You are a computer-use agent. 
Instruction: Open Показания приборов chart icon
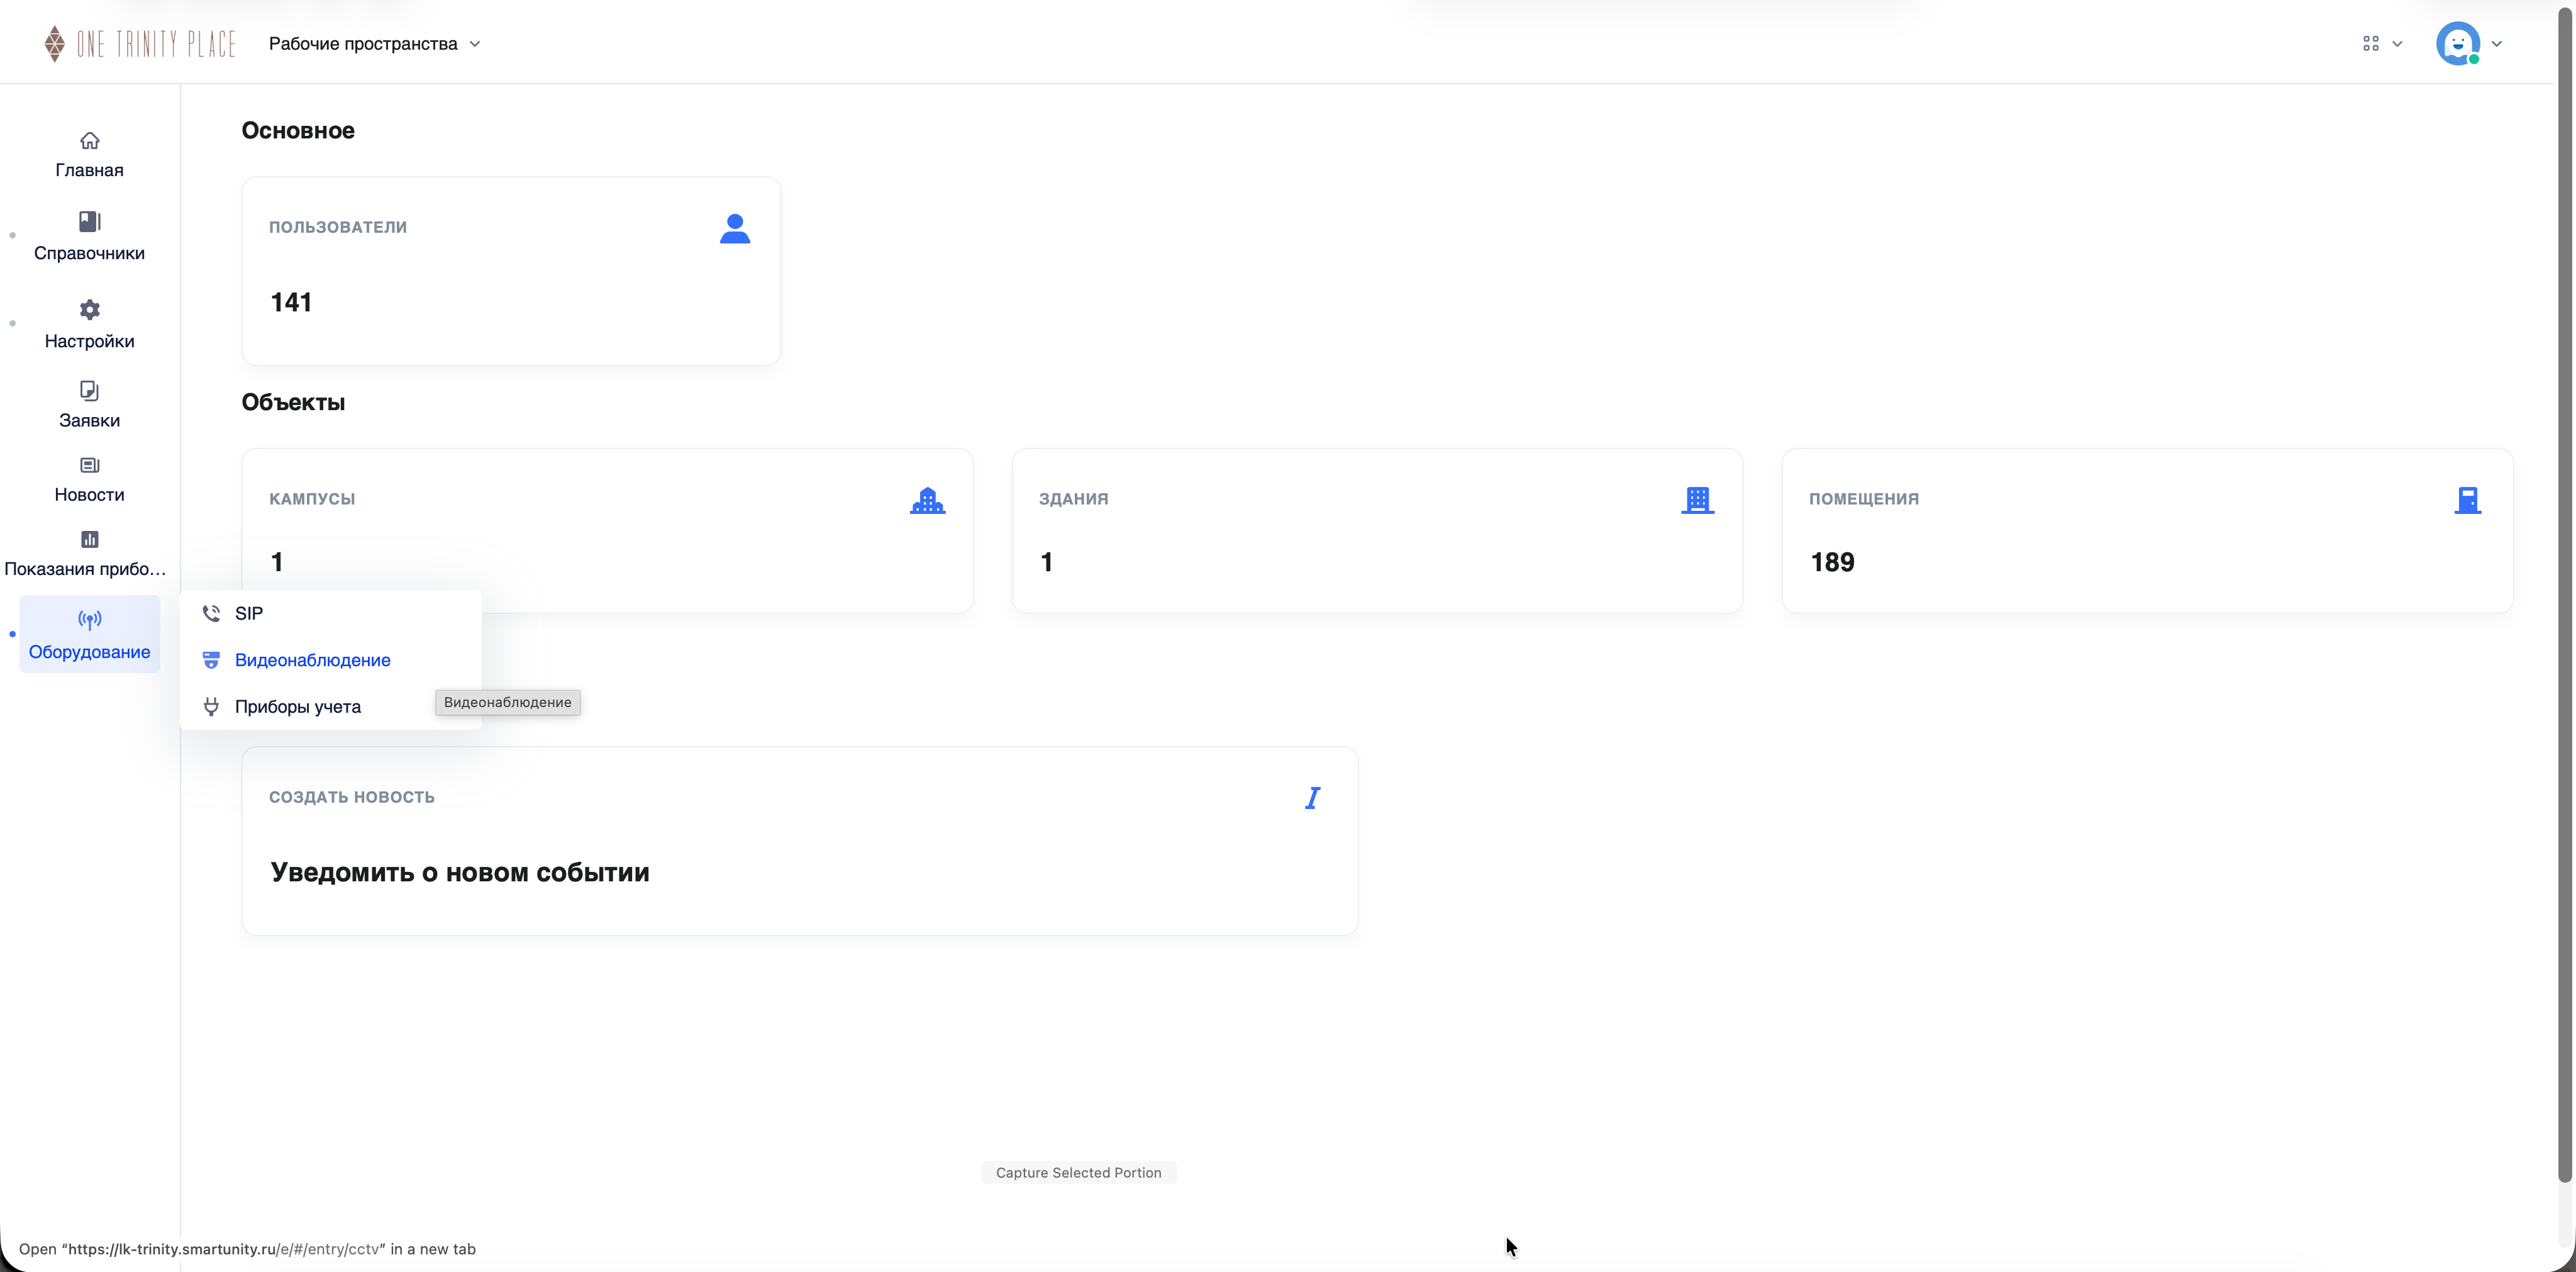click(x=89, y=539)
